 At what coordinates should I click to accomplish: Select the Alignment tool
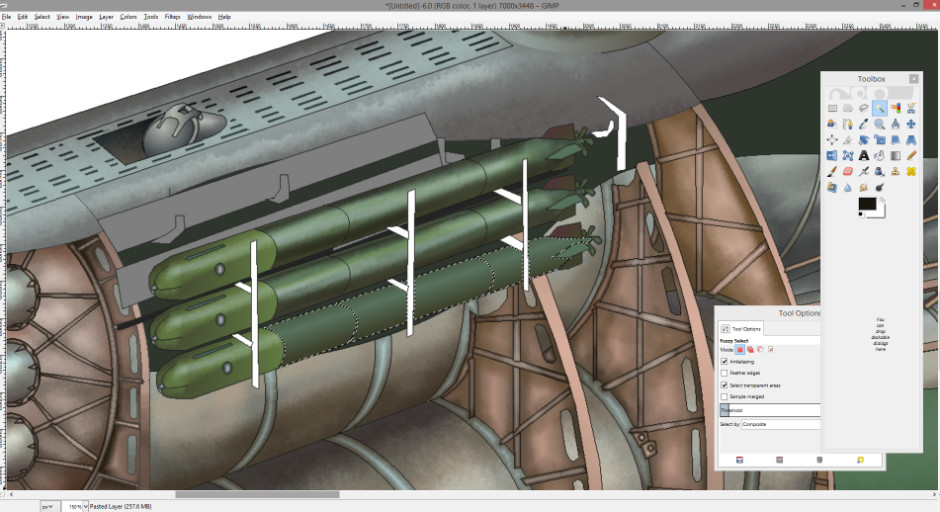832,140
